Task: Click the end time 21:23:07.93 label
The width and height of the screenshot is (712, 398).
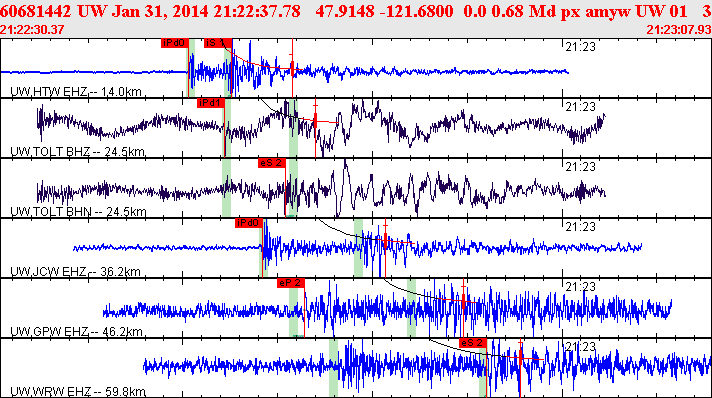Action: [679, 30]
